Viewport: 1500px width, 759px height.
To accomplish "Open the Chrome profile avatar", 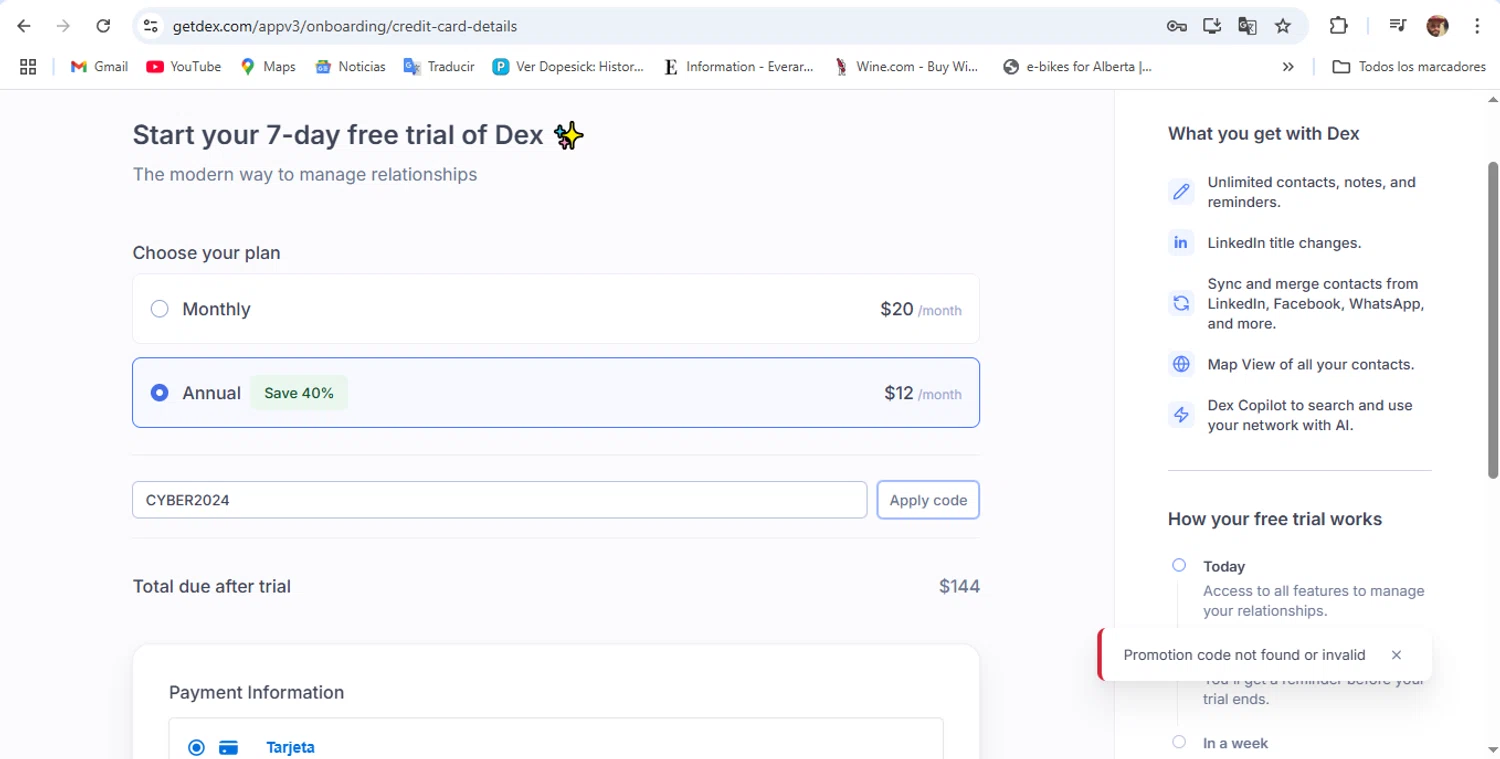I will pos(1437,26).
